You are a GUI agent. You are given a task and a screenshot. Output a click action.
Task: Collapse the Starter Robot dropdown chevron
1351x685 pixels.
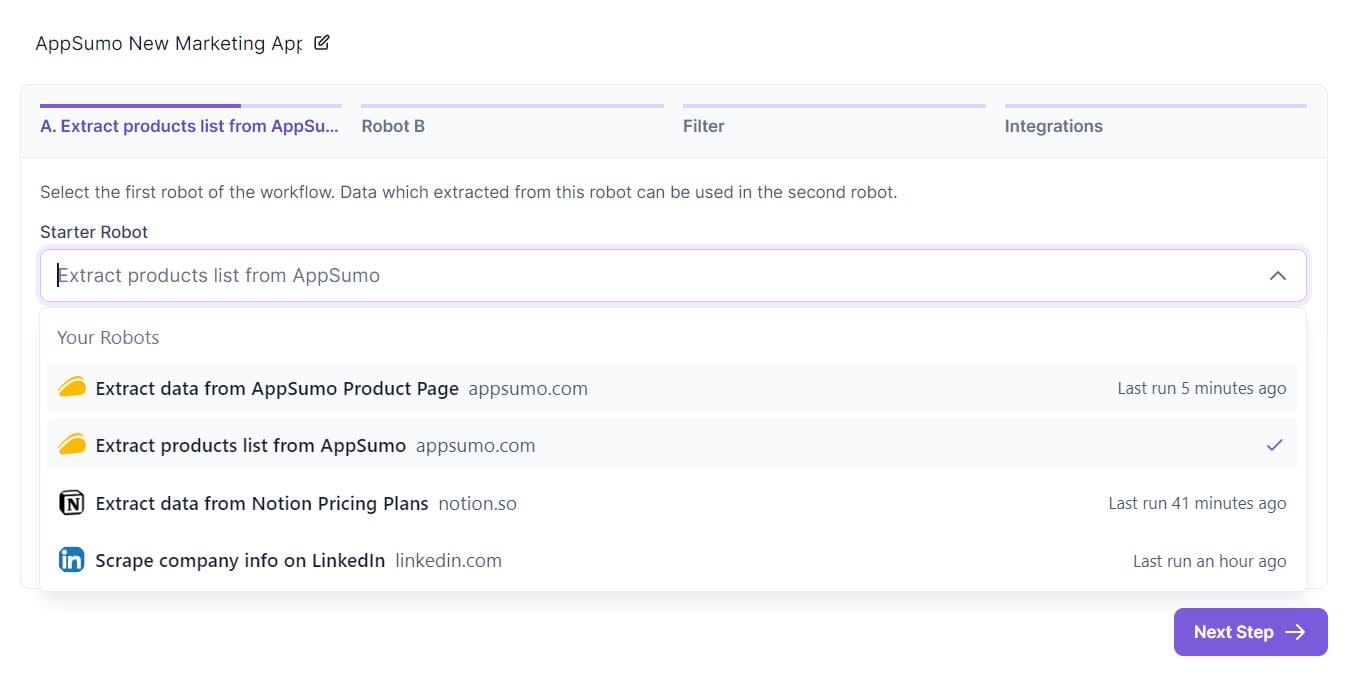click(1277, 275)
